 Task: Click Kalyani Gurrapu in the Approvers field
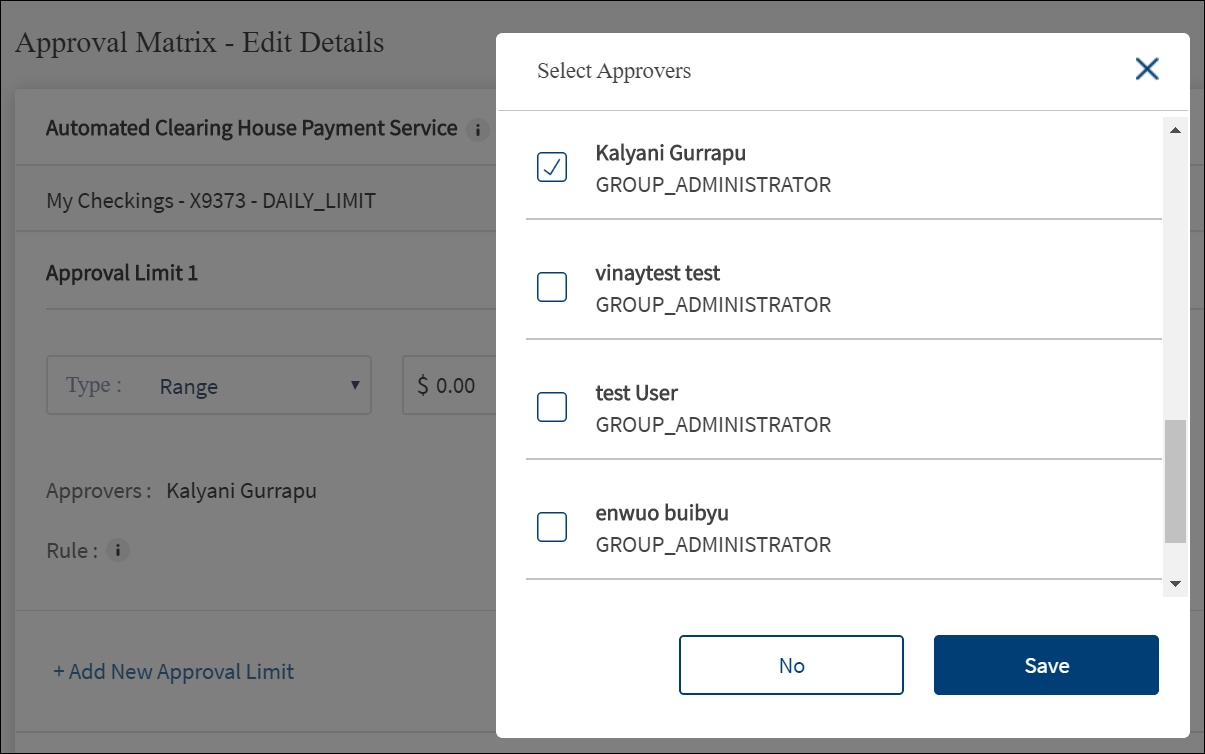(x=242, y=491)
